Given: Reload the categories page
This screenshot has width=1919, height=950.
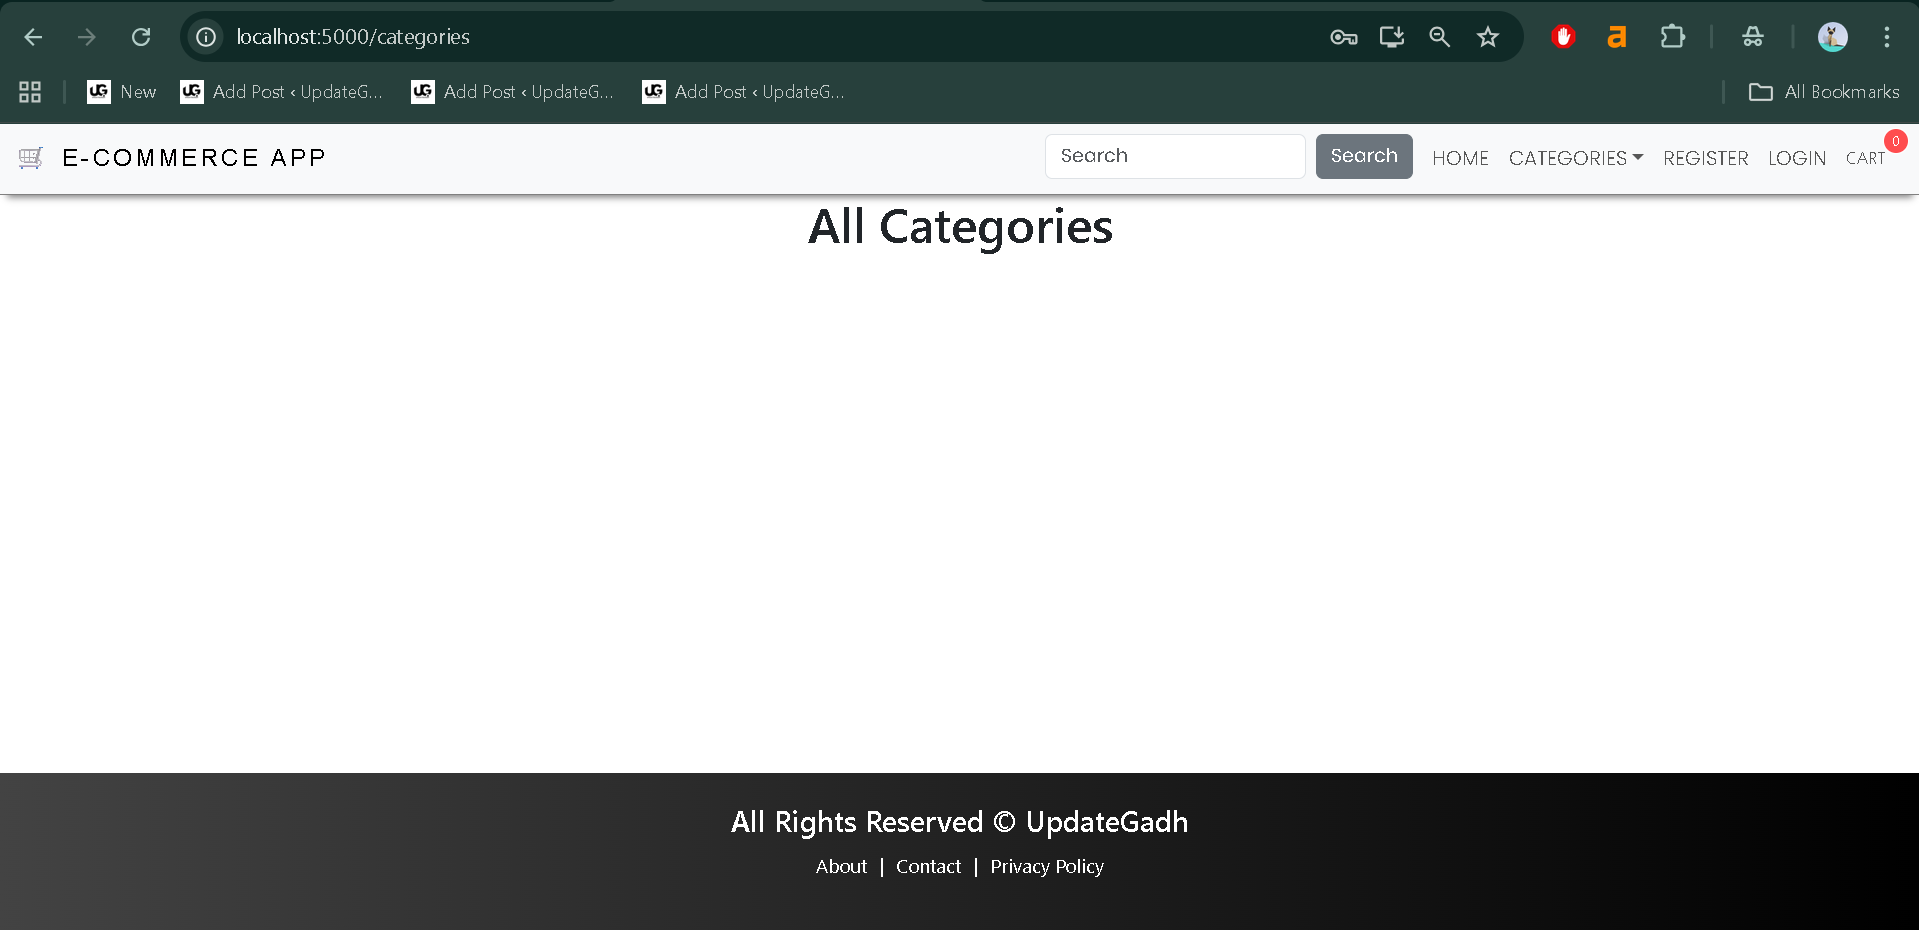Looking at the screenshot, I should [x=141, y=36].
